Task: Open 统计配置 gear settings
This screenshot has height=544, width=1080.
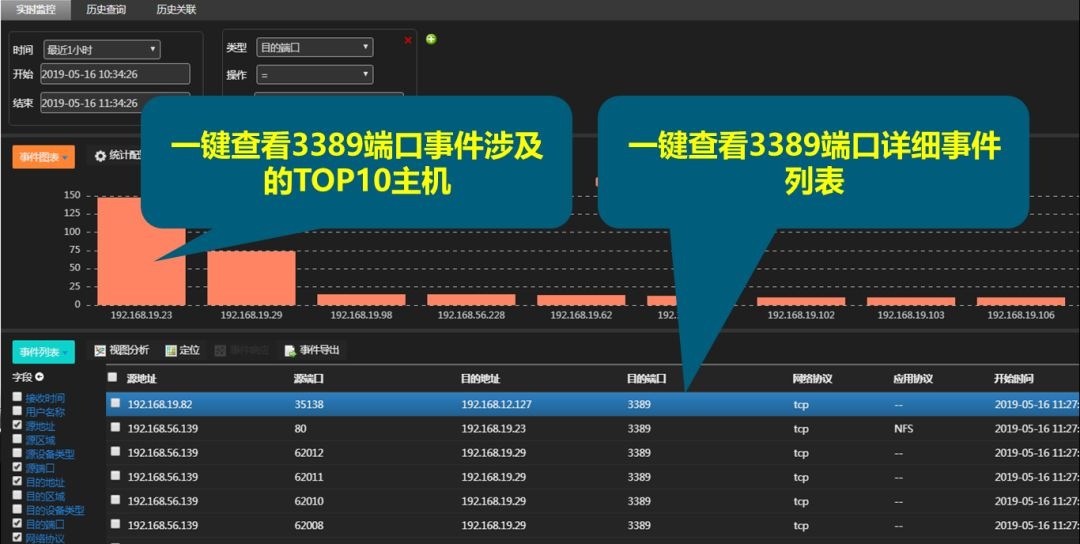Action: (101, 156)
